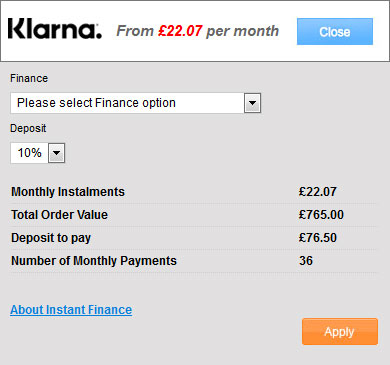Click the Deposit field label
390x365 pixels.
28,128
